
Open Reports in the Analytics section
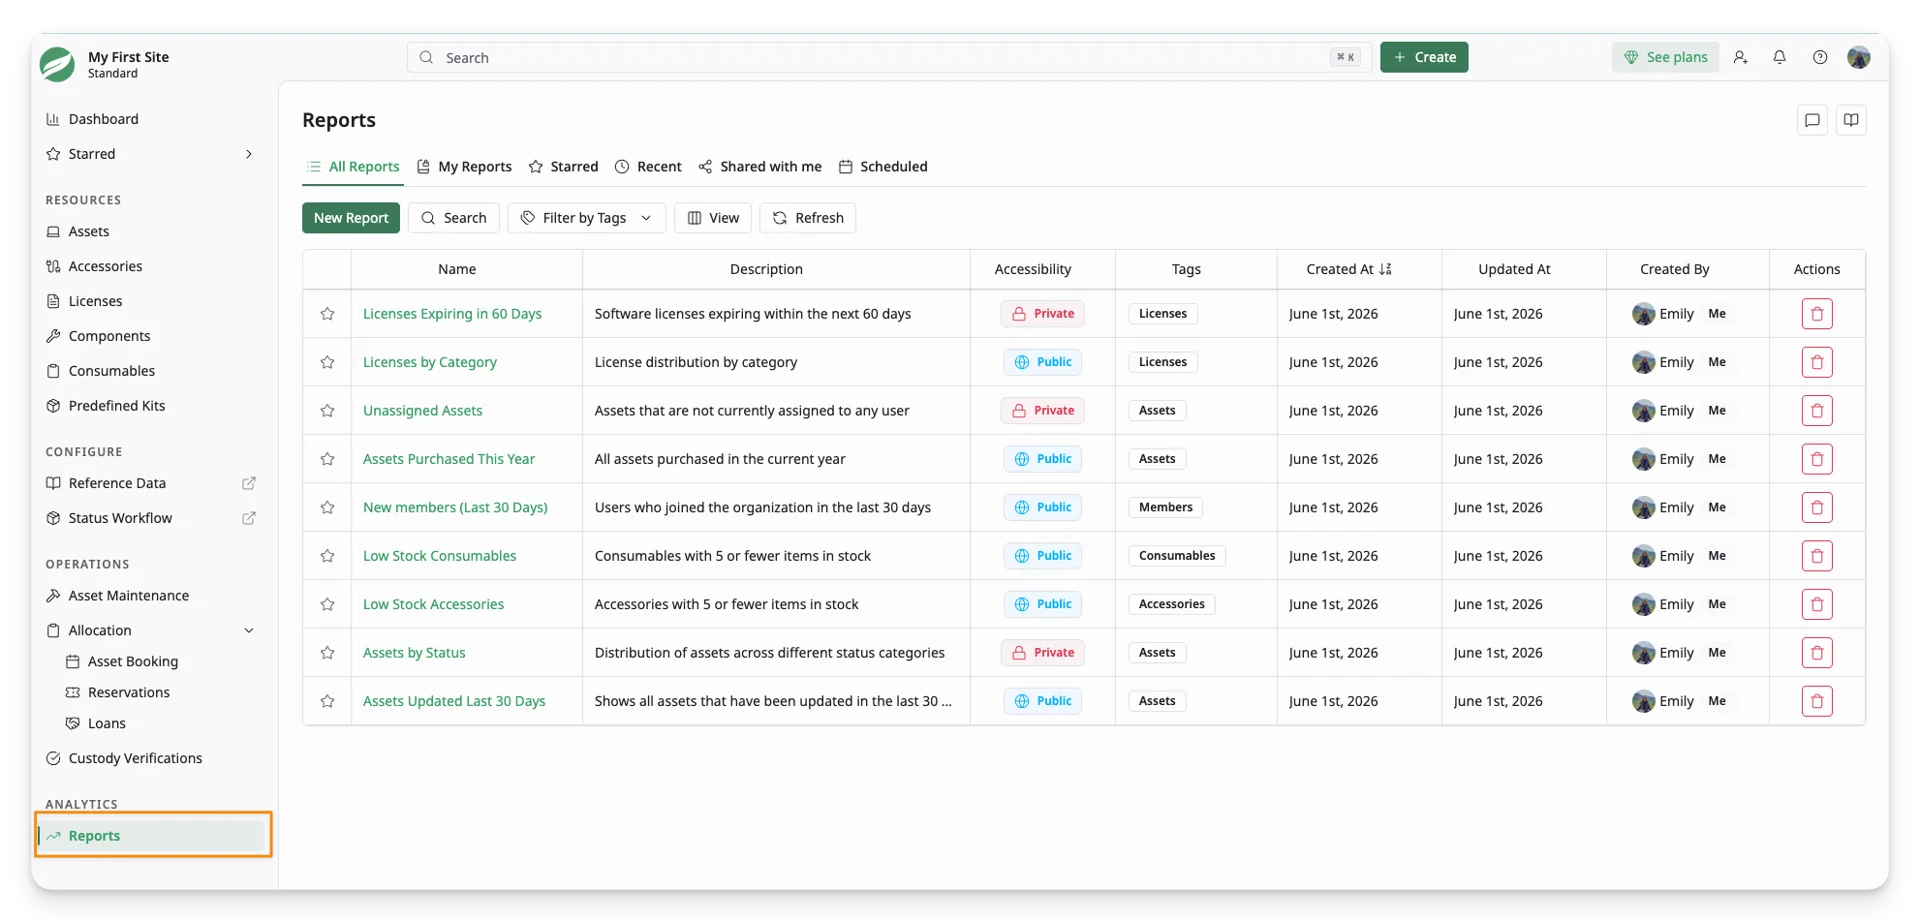coord(151,836)
